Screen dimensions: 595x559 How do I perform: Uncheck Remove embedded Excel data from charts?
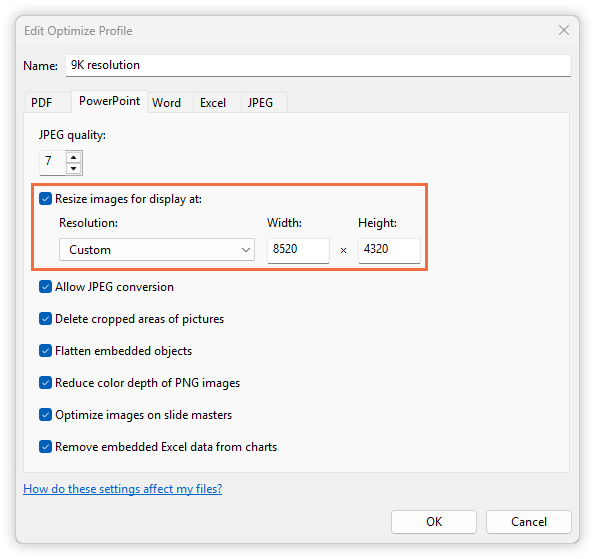point(45,446)
